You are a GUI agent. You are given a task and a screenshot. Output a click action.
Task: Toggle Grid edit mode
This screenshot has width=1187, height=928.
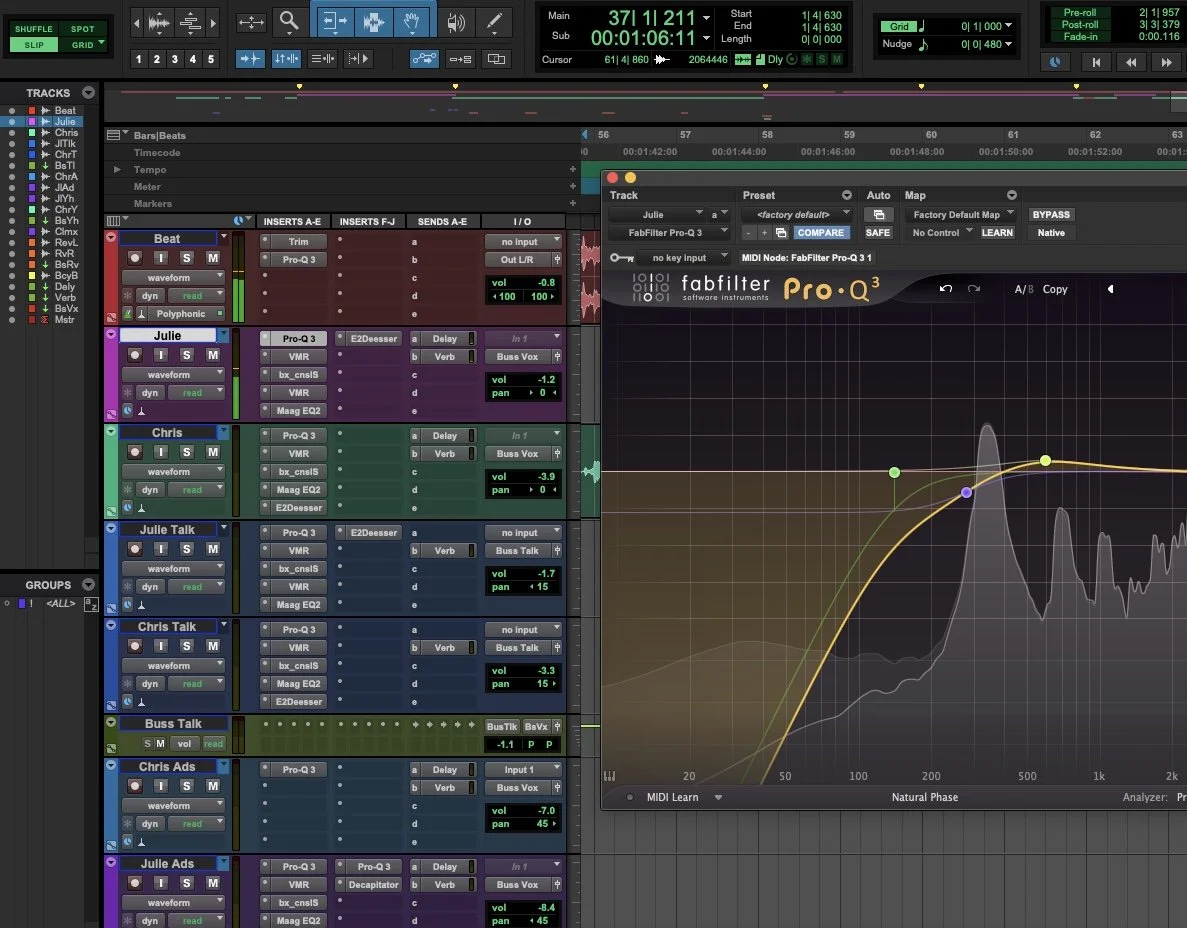[x=82, y=45]
